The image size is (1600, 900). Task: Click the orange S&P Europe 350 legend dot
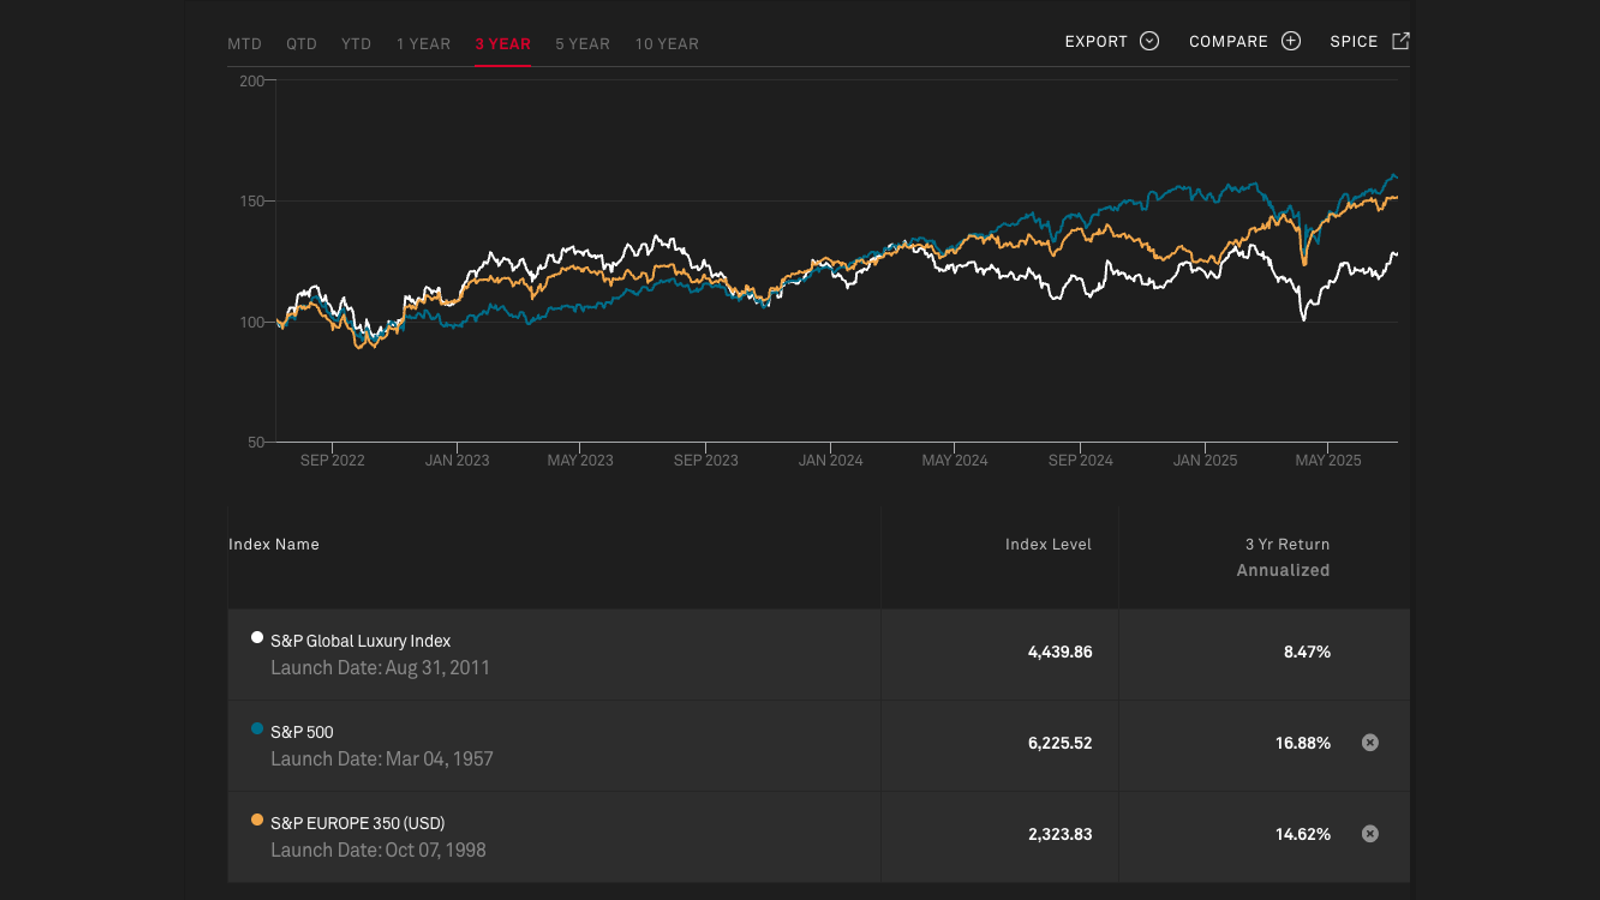click(x=257, y=820)
